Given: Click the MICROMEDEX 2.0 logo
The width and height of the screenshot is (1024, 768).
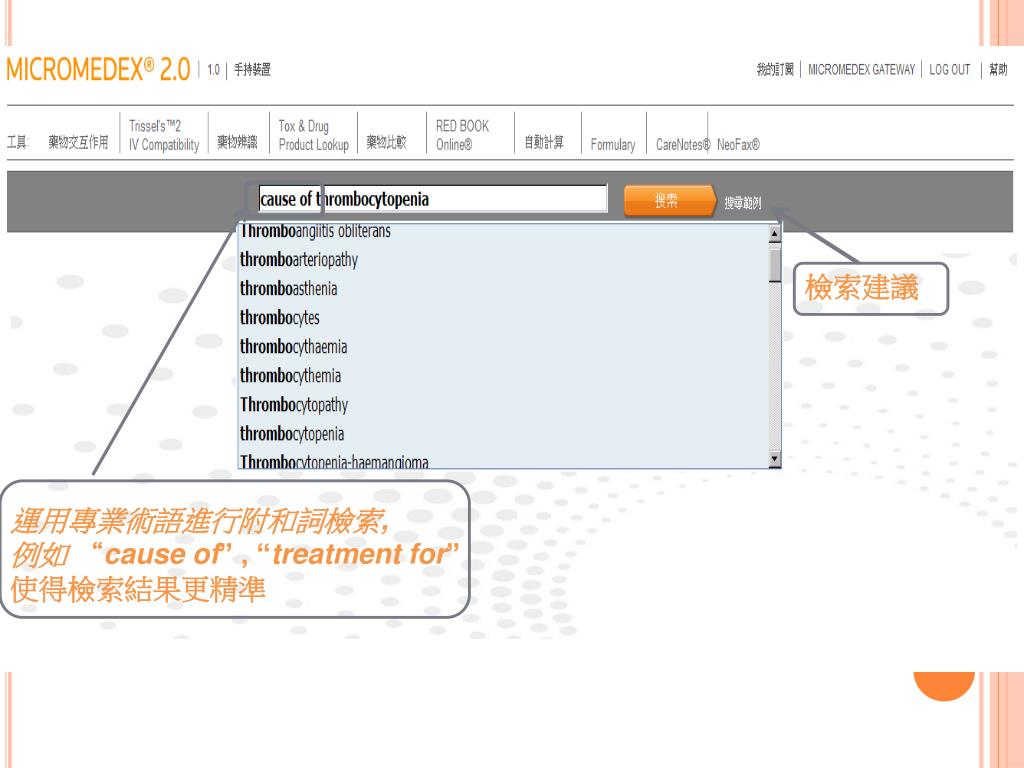Looking at the screenshot, I should tap(98, 69).
